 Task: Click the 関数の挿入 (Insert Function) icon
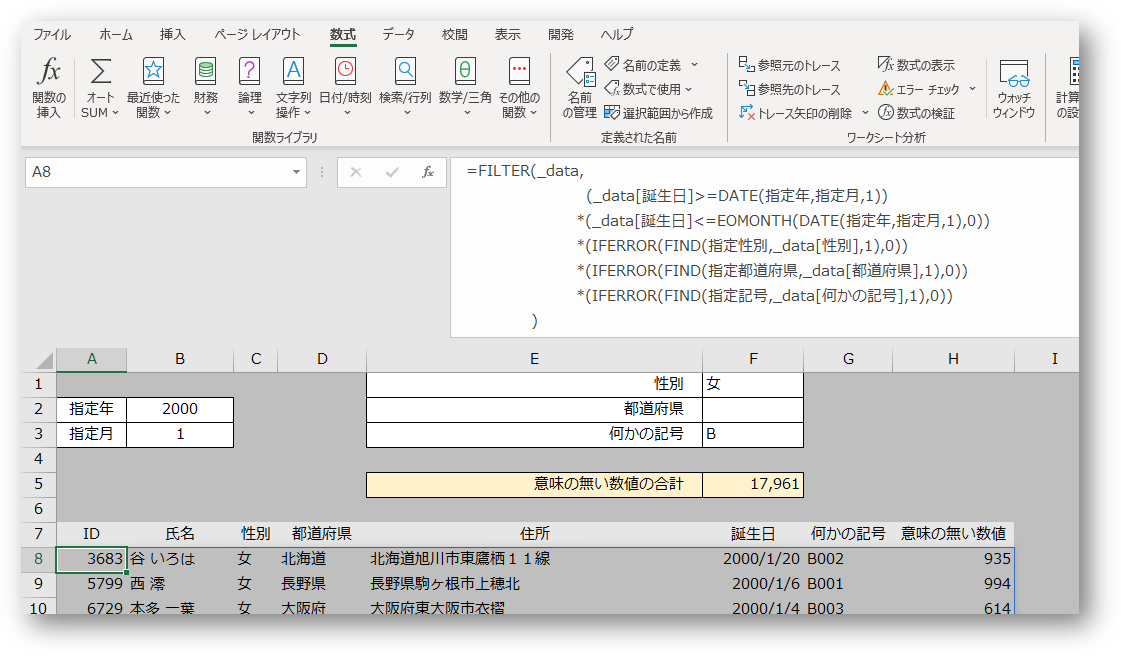(x=49, y=71)
